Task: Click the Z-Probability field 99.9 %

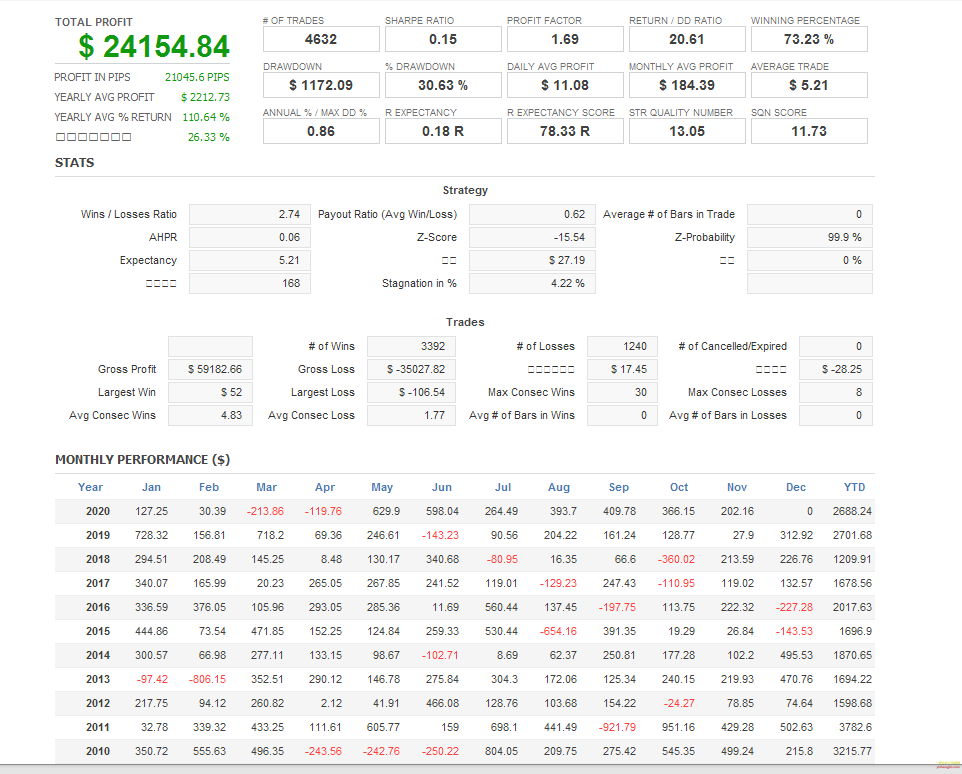Action: click(810, 237)
